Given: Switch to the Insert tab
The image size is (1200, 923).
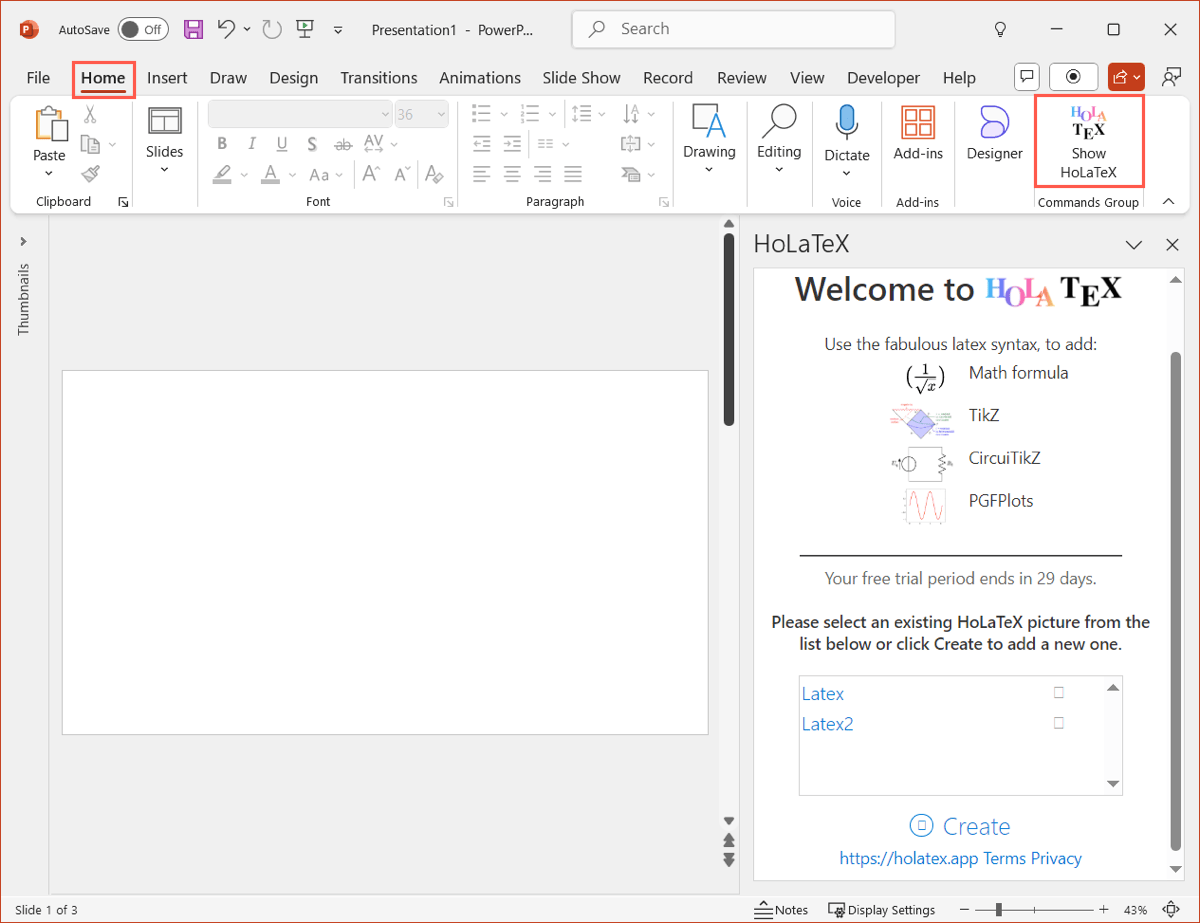Looking at the screenshot, I should [x=167, y=77].
